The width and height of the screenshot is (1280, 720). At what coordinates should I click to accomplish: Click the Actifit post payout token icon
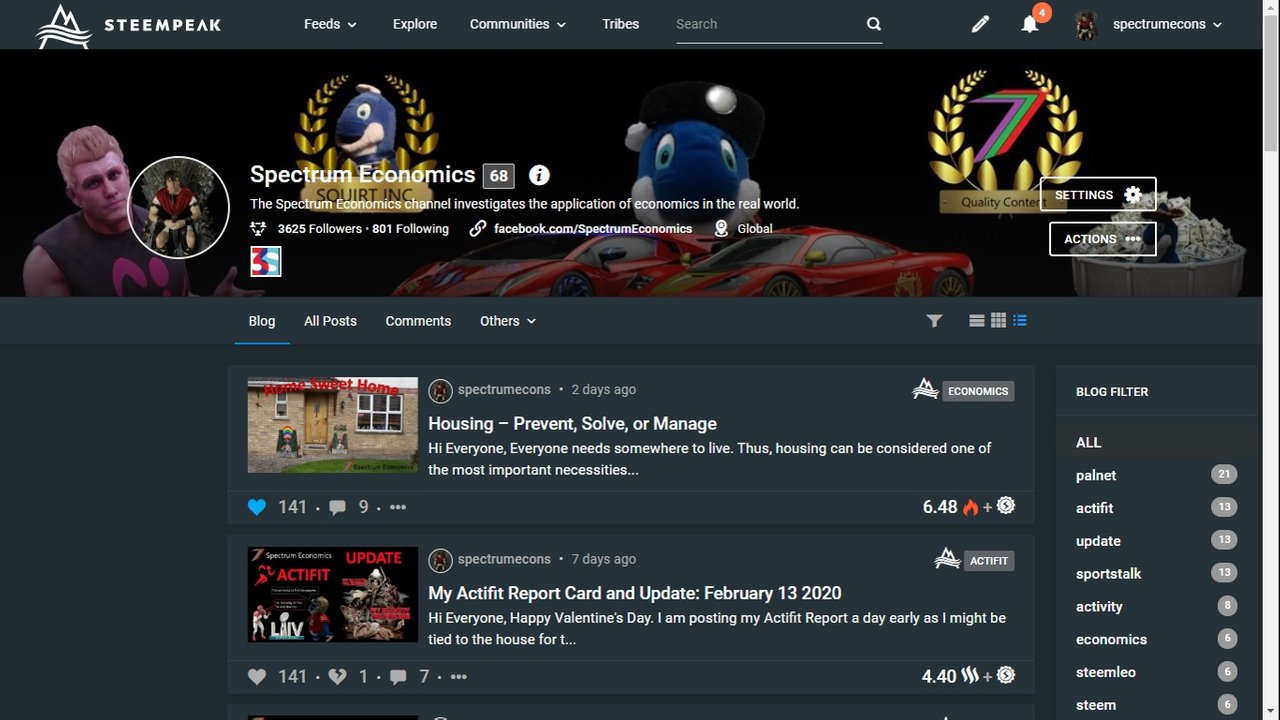coord(1006,676)
